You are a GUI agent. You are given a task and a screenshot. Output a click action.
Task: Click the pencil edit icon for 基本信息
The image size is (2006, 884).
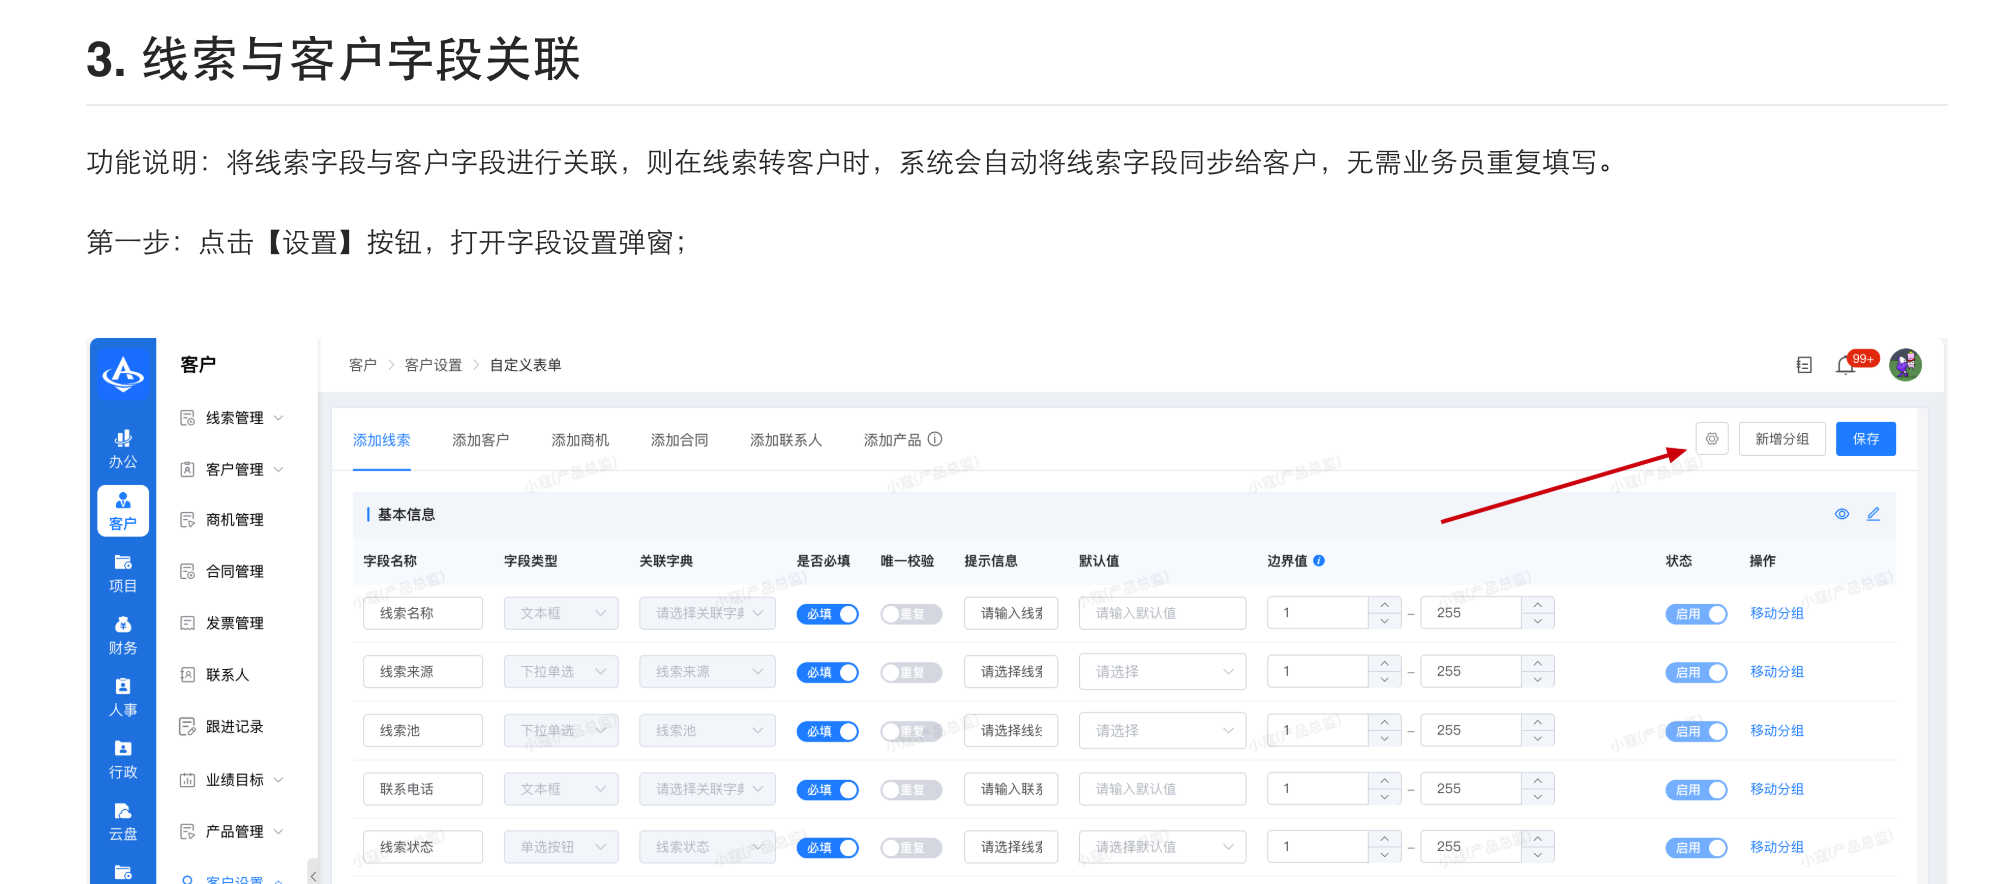[1873, 514]
